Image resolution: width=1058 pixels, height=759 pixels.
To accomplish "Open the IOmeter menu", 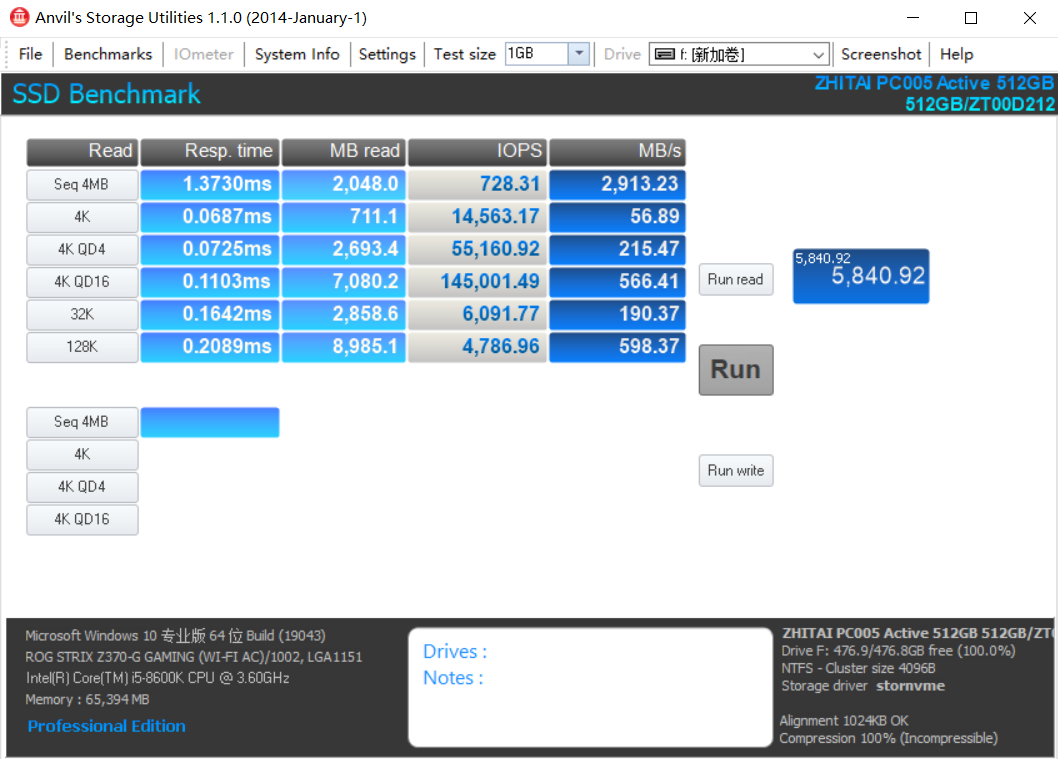I will point(203,54).
